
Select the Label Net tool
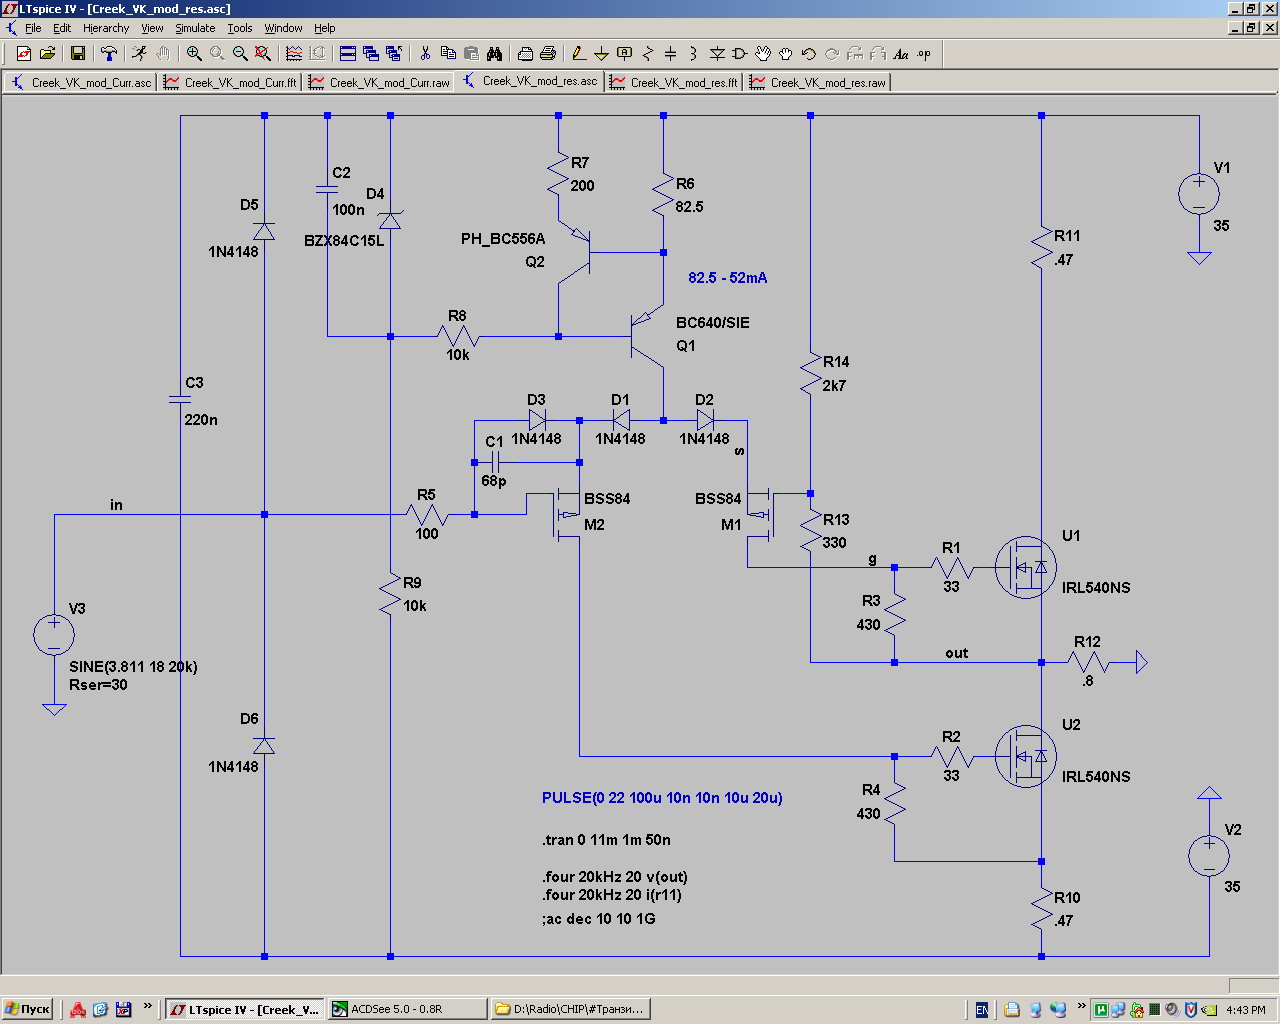coord(624,54)
